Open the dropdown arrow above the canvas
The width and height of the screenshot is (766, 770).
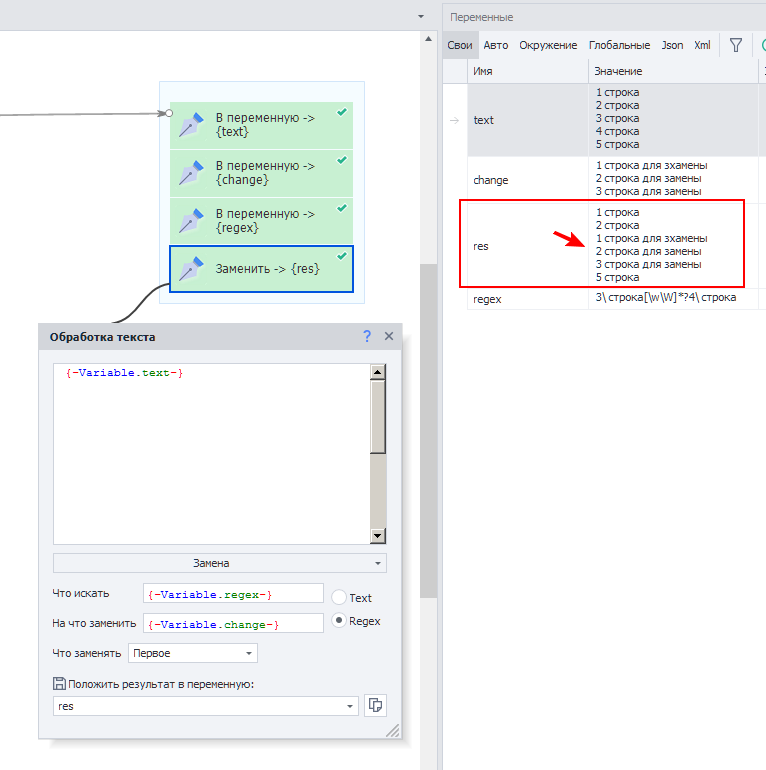point(421,17)
